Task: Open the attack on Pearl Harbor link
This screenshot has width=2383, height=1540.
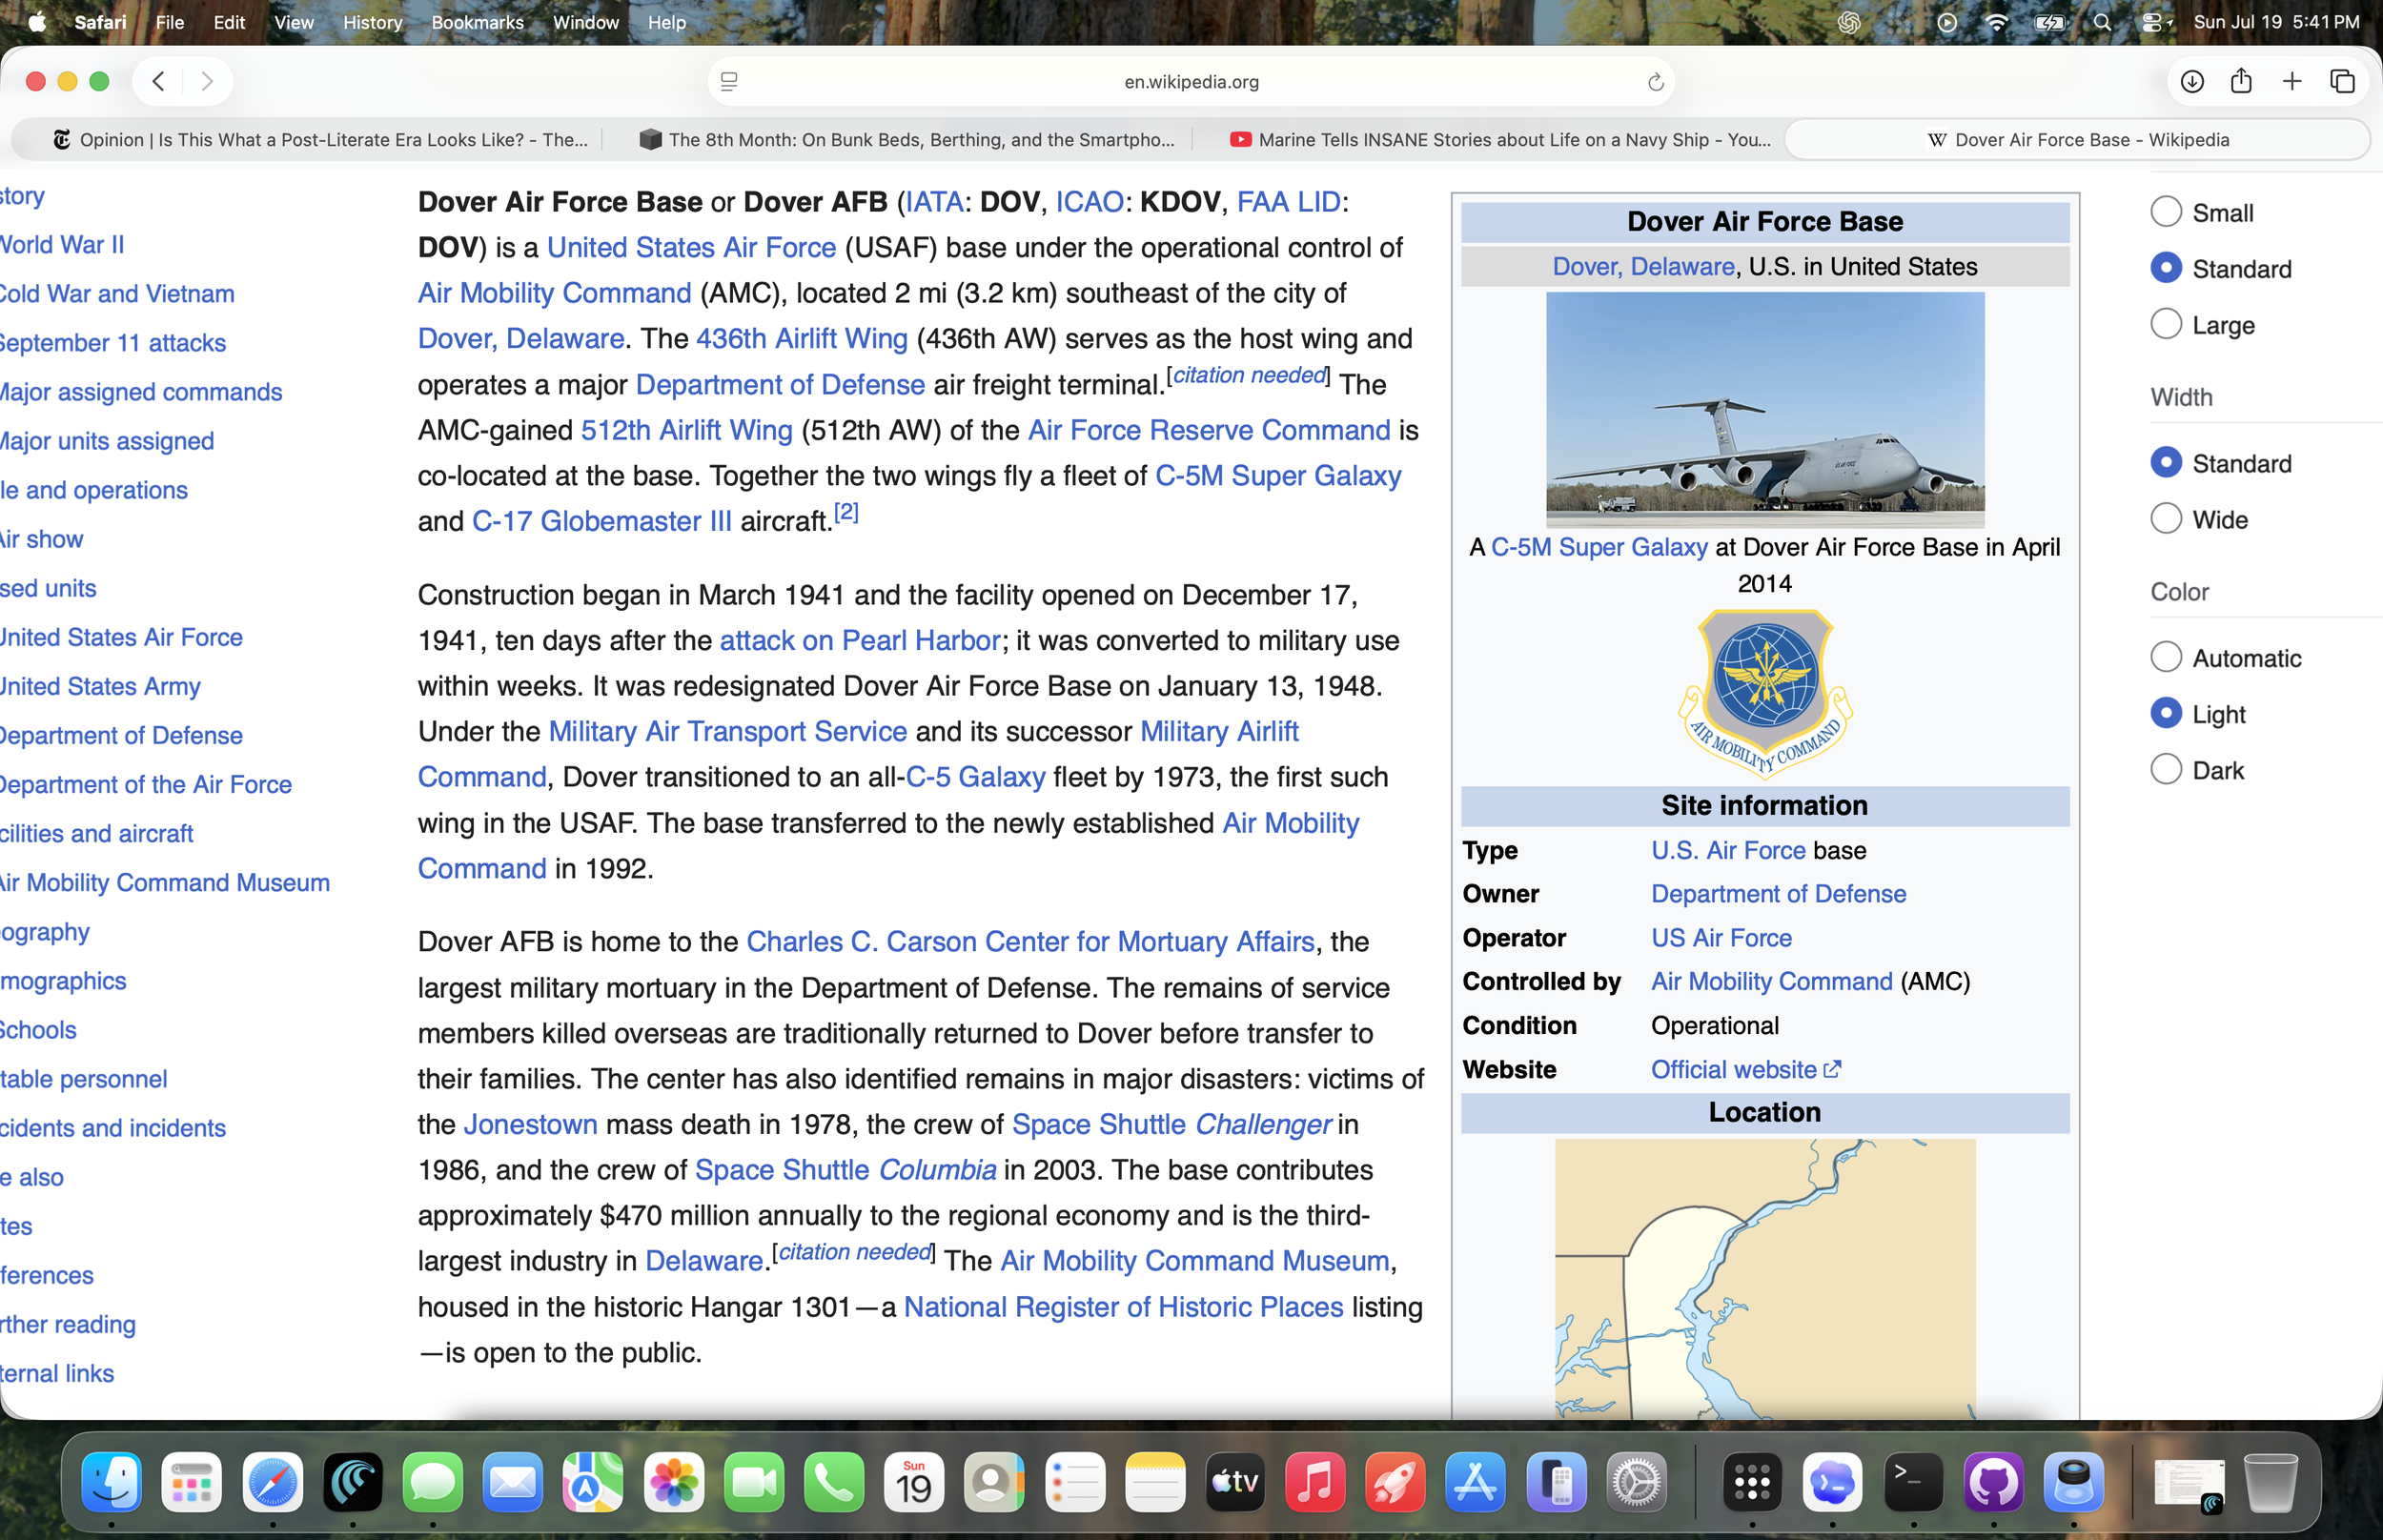Action: click(x=860, y=641)
